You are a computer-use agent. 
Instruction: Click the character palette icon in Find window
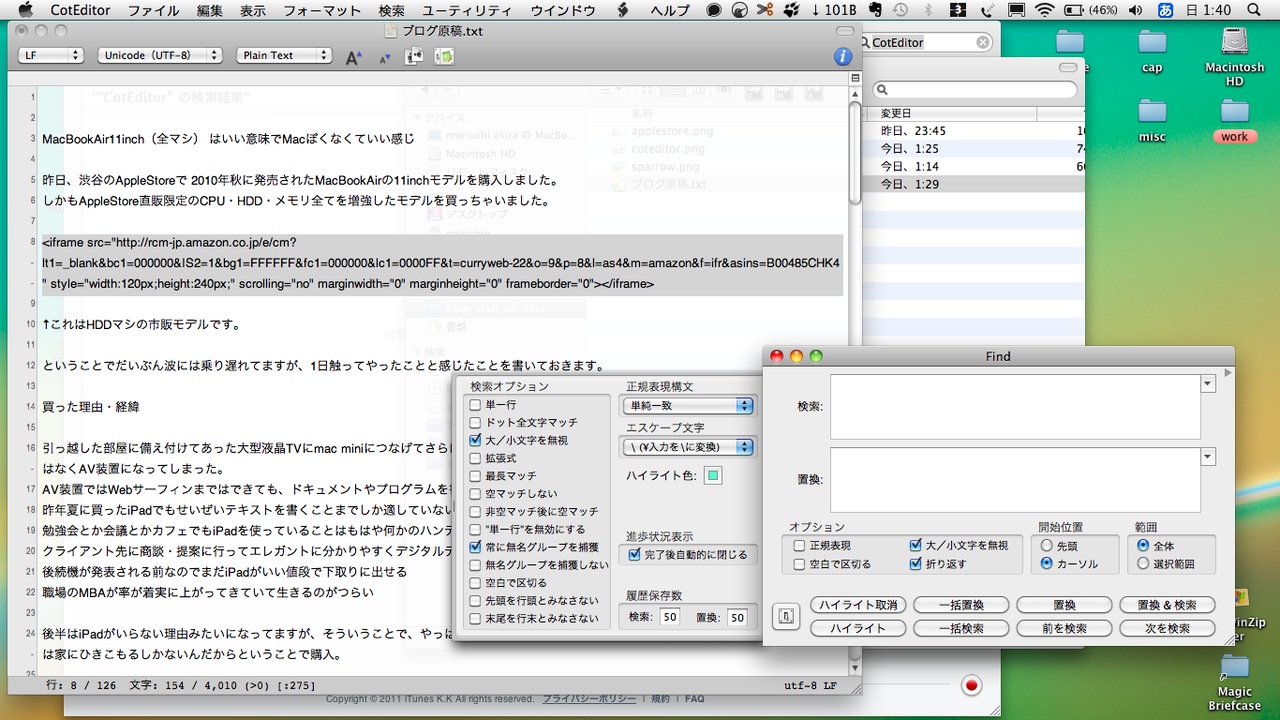pyautogui.click(x=786, y=616)
